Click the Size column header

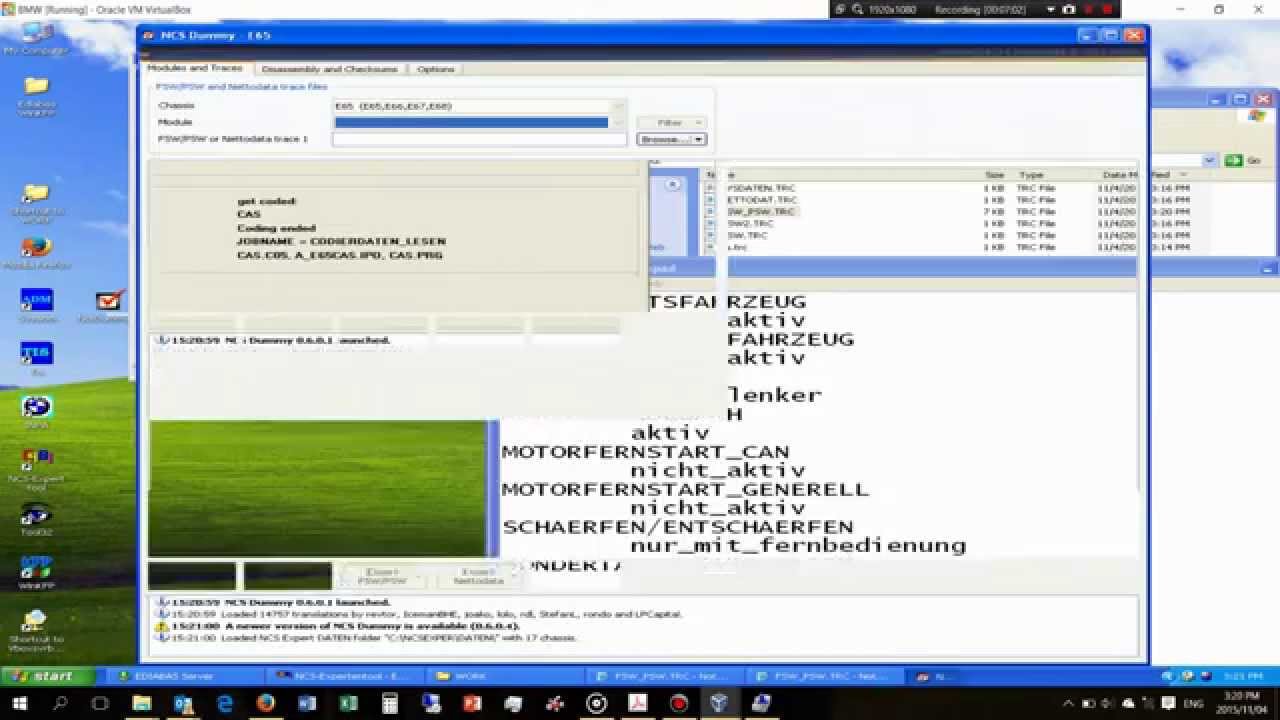point(994,175)
